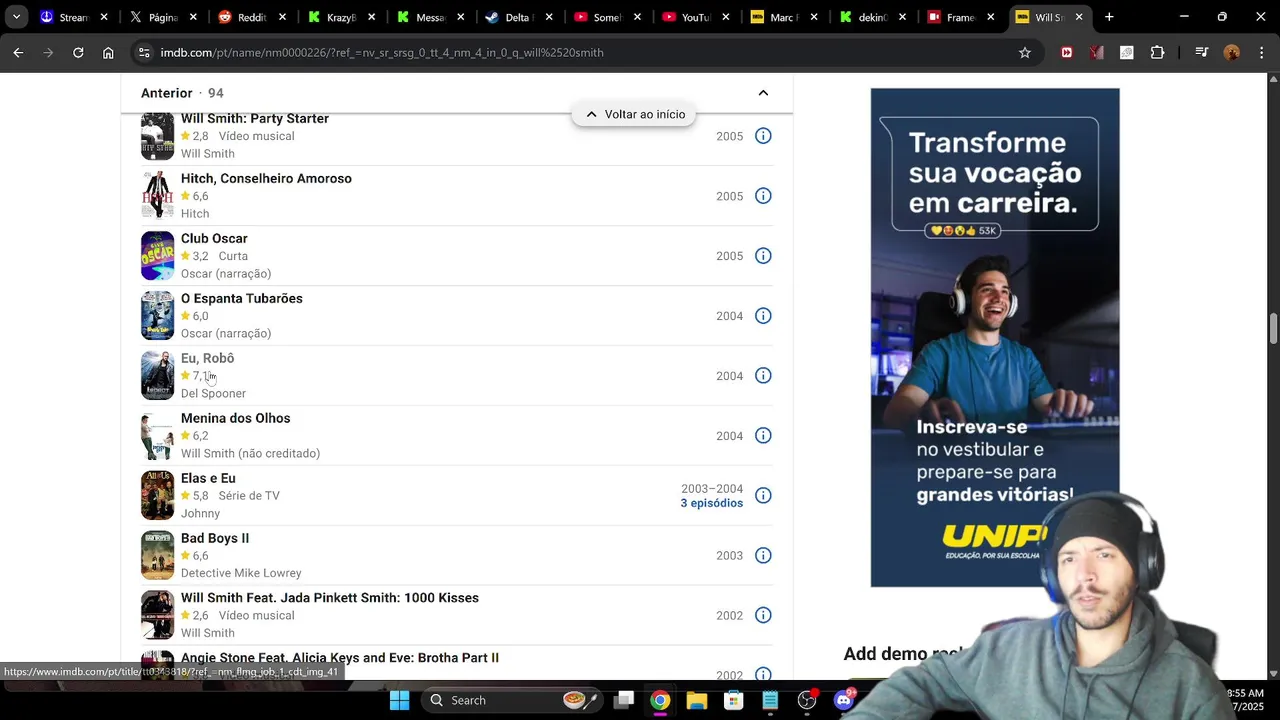The width and height of the screenshot is (1280, 720).
Task: Open info icon for Menina dos Olhos
Action: (763, 436)
